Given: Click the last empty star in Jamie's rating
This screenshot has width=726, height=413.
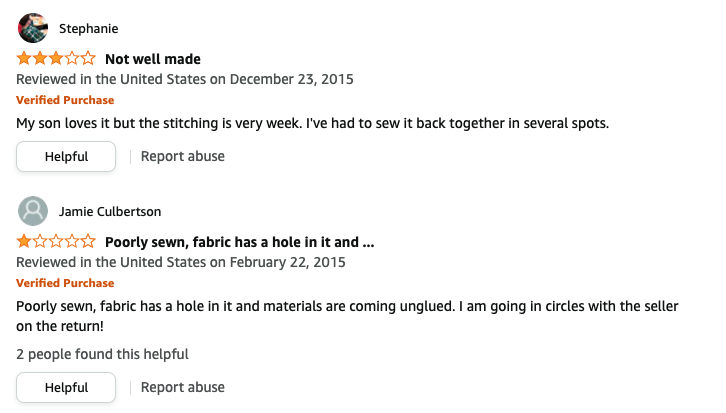Looking at the screenshot, I should (88, 242).
